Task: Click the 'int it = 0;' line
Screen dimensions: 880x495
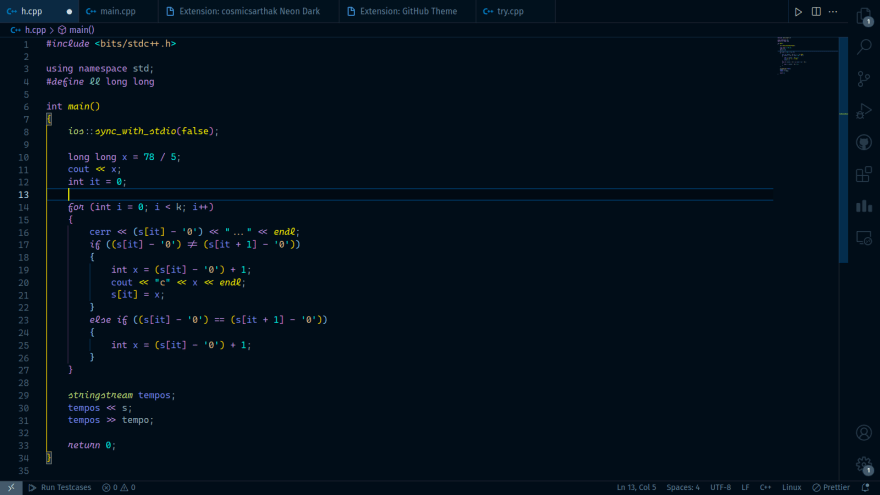Action: pos(97,182)
